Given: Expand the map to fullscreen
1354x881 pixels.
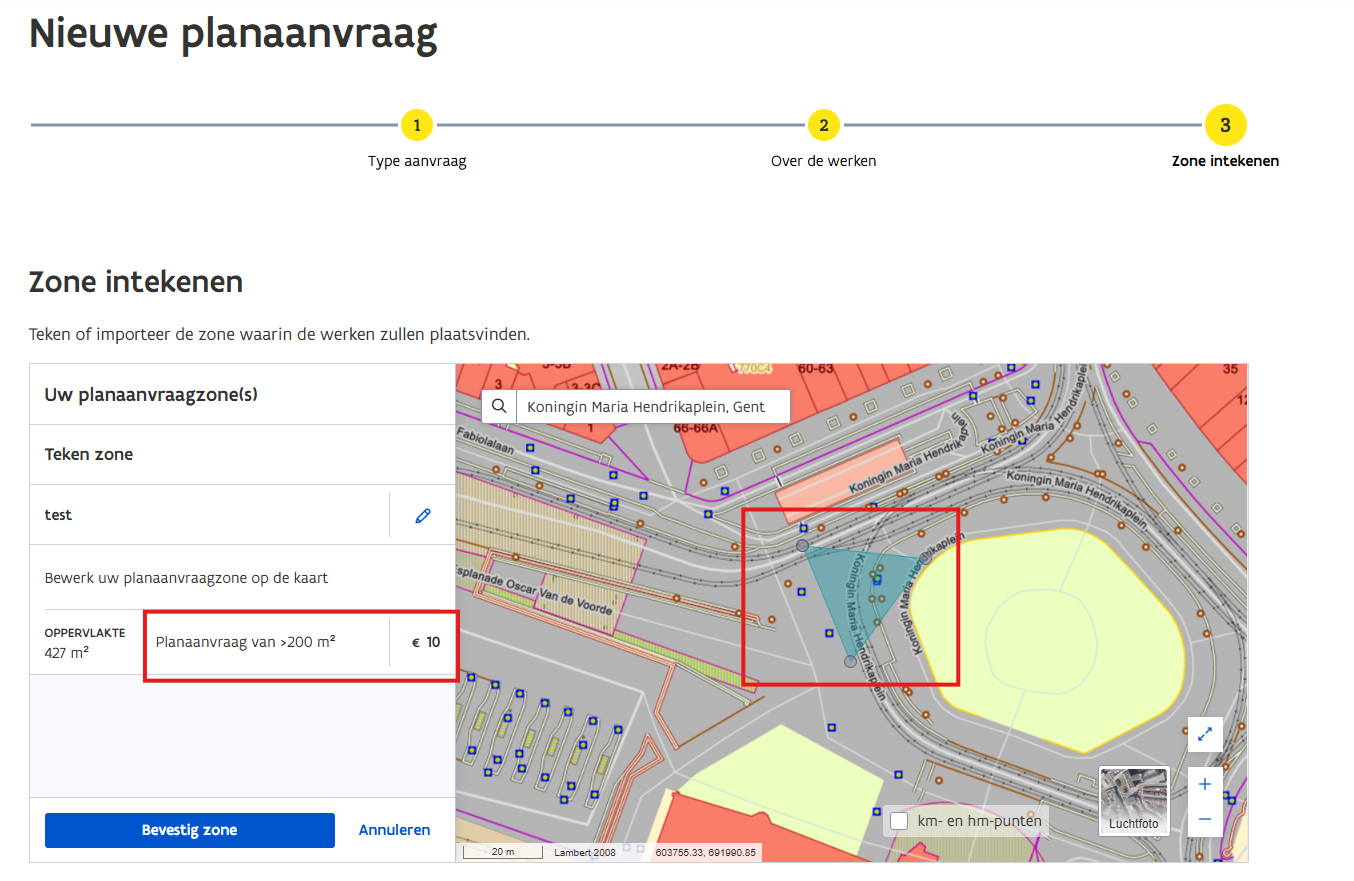Looking at the screenshot, I should tap(1205, 734).
